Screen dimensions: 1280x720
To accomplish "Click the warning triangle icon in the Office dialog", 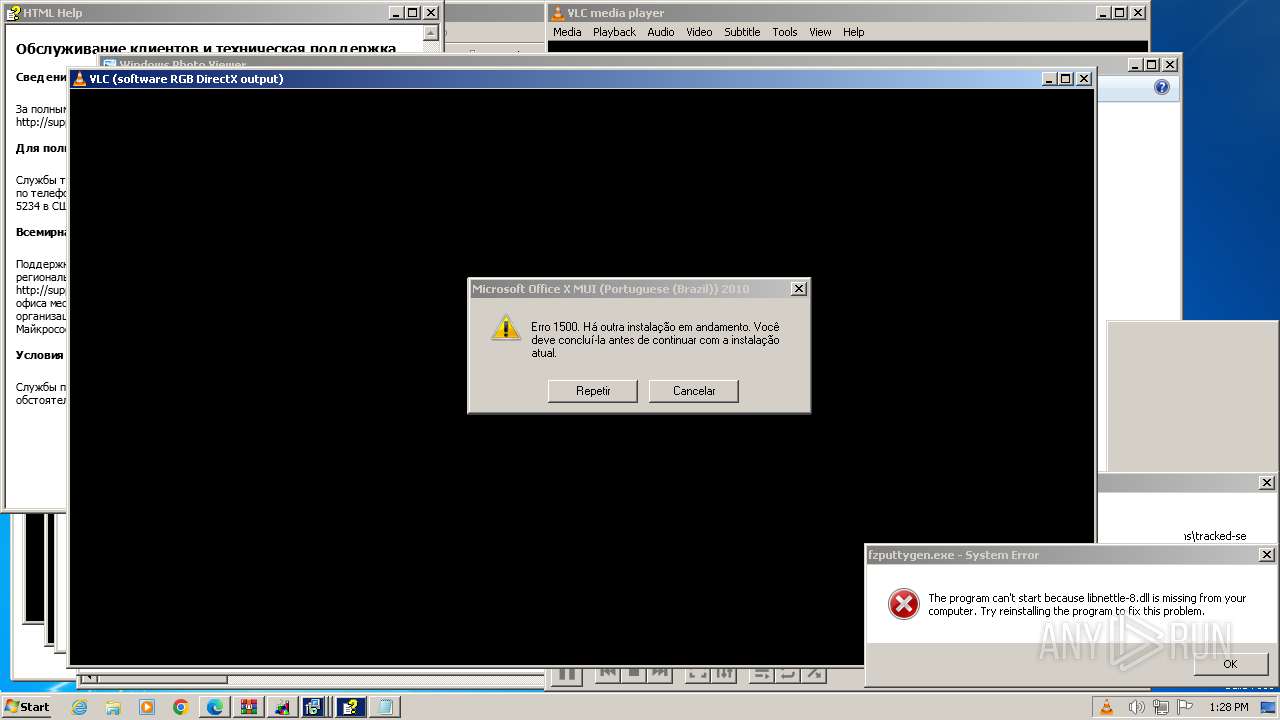I will [x=506, y=327].
